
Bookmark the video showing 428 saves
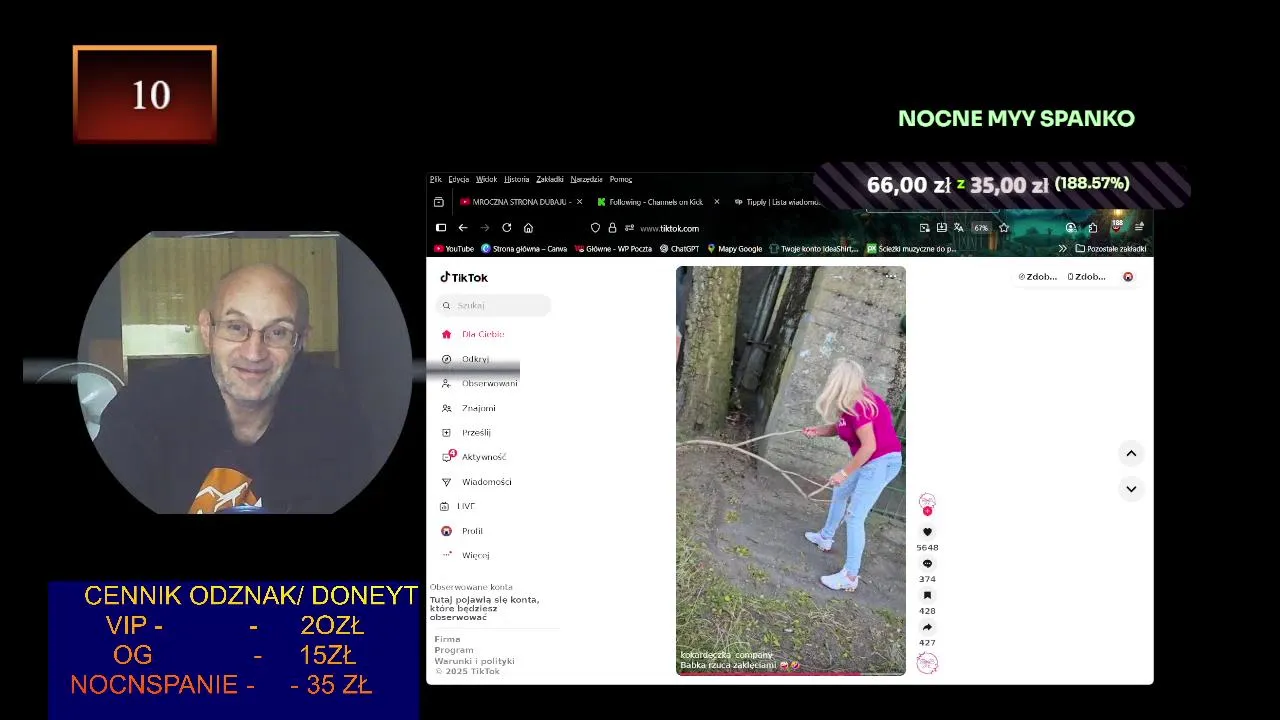[927, 595]
